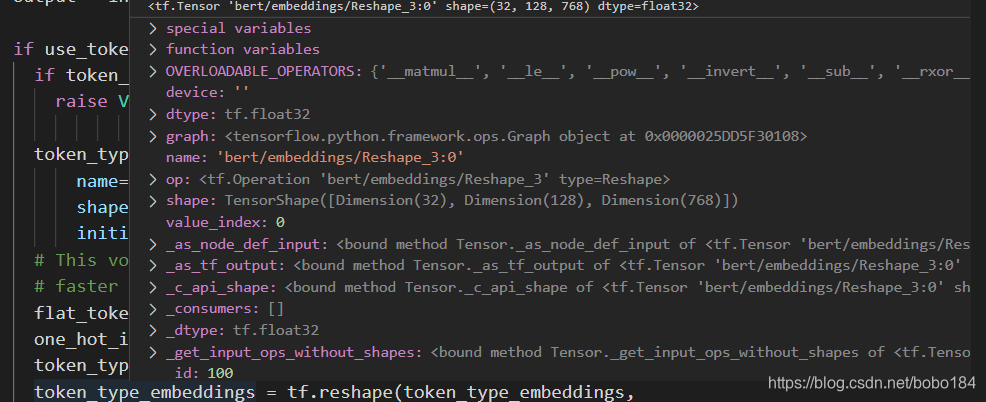Click the '# faster' comment line
This screenshot has width=986, height=402.
pos(76,286)
